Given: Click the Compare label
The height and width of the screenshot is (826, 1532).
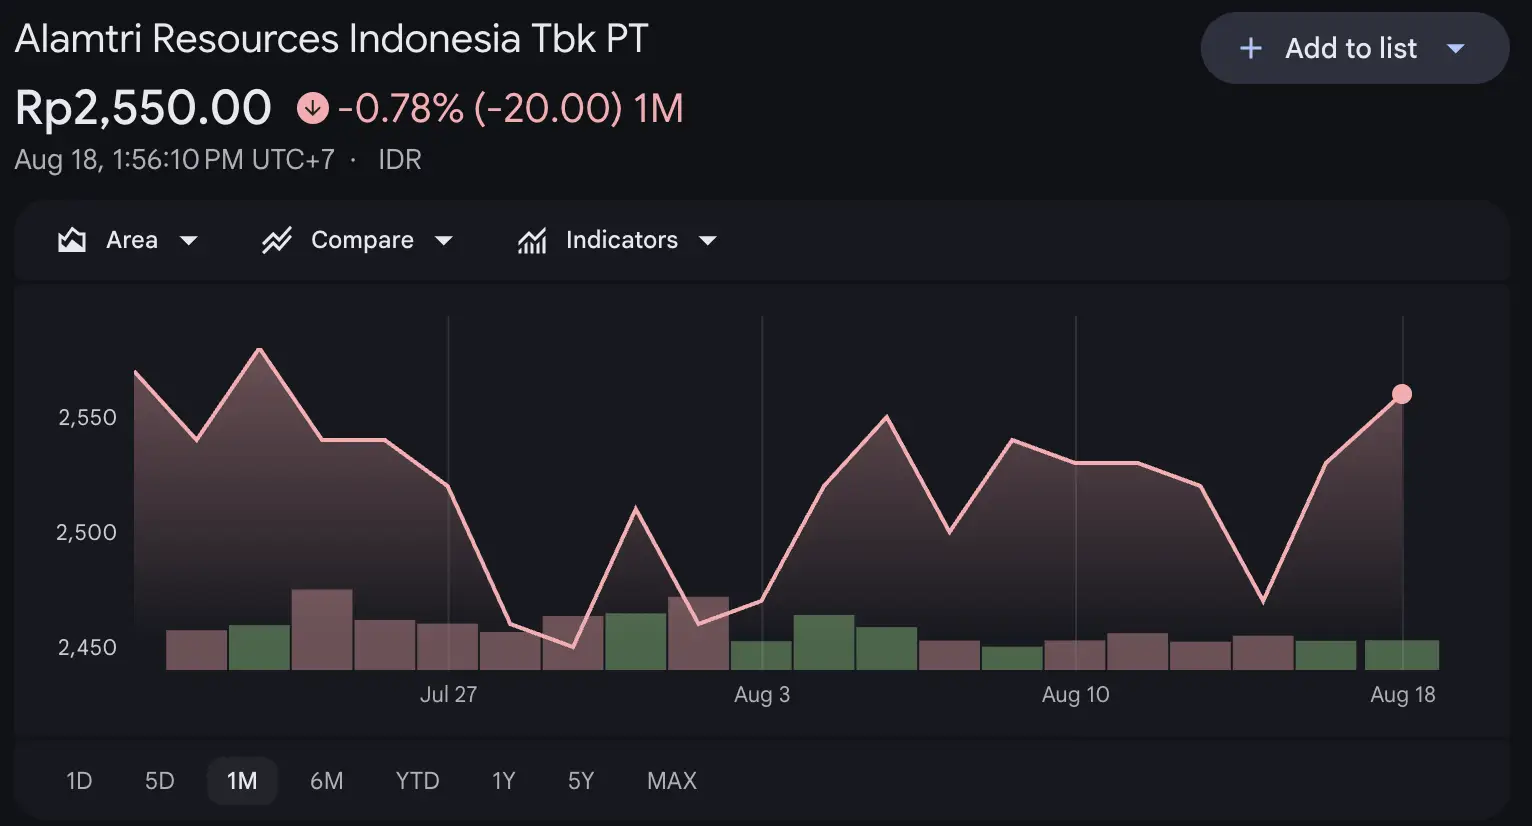Looking at the screenshot, I should click(x=362, y=240).
